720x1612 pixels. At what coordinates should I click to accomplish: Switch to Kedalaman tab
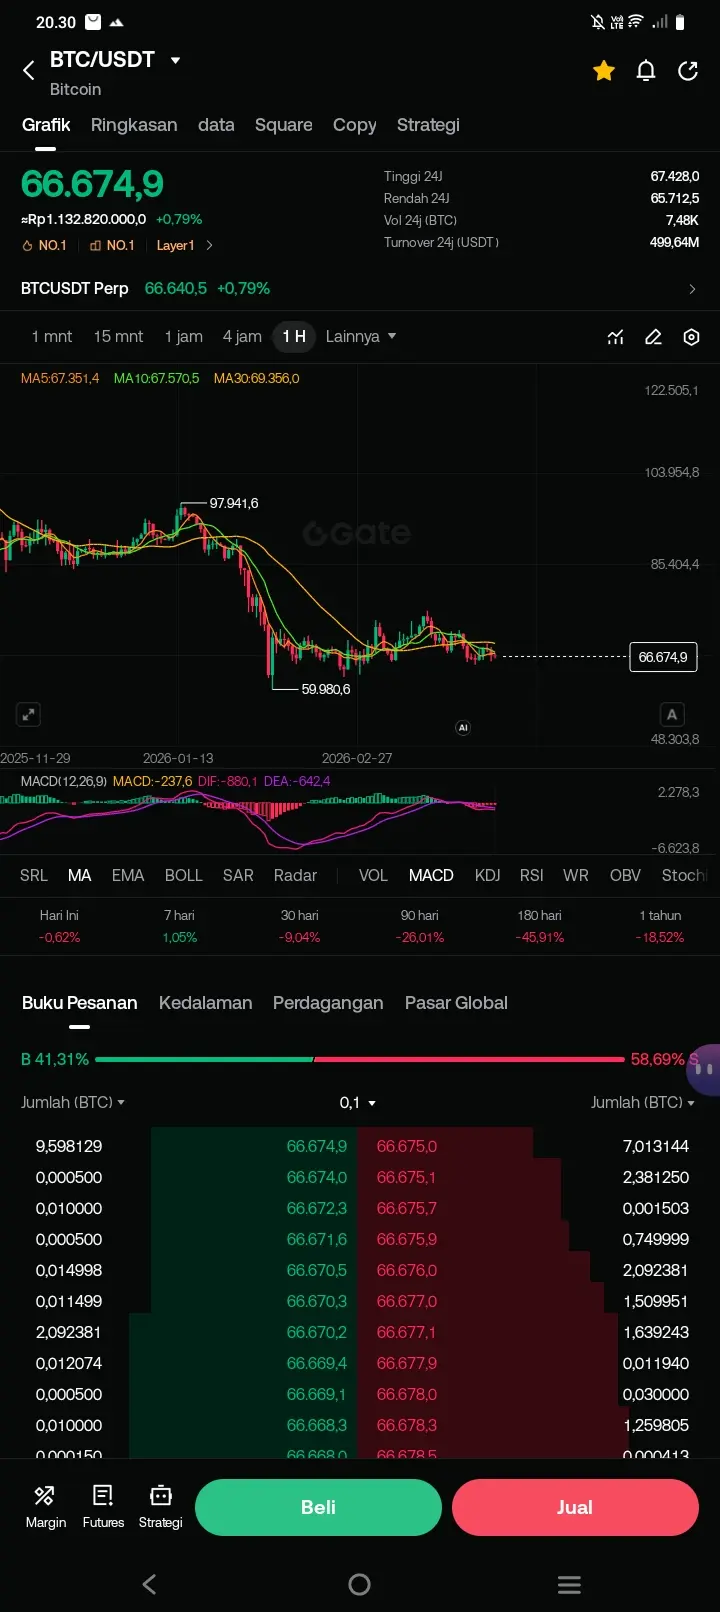[205, 1003]
